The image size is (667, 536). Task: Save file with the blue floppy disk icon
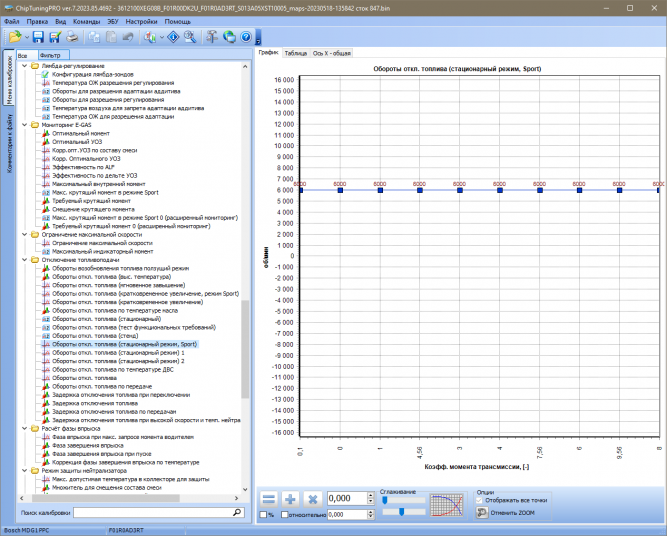pos(38,37)
